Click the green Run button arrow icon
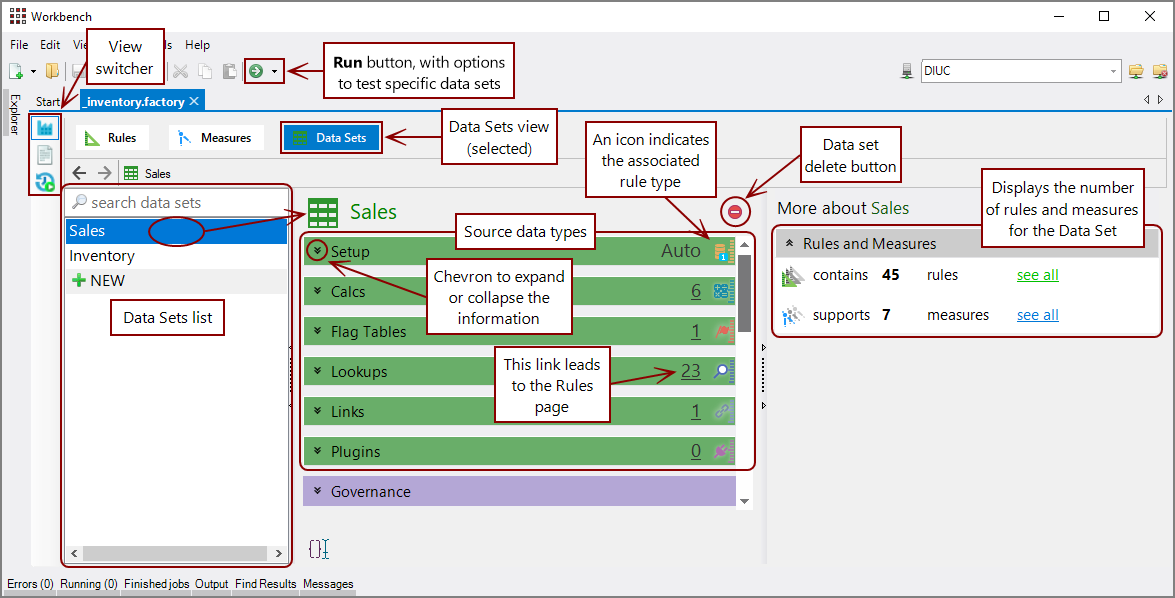This screenshot has width=1175, height=598. [x=256, y=70]
